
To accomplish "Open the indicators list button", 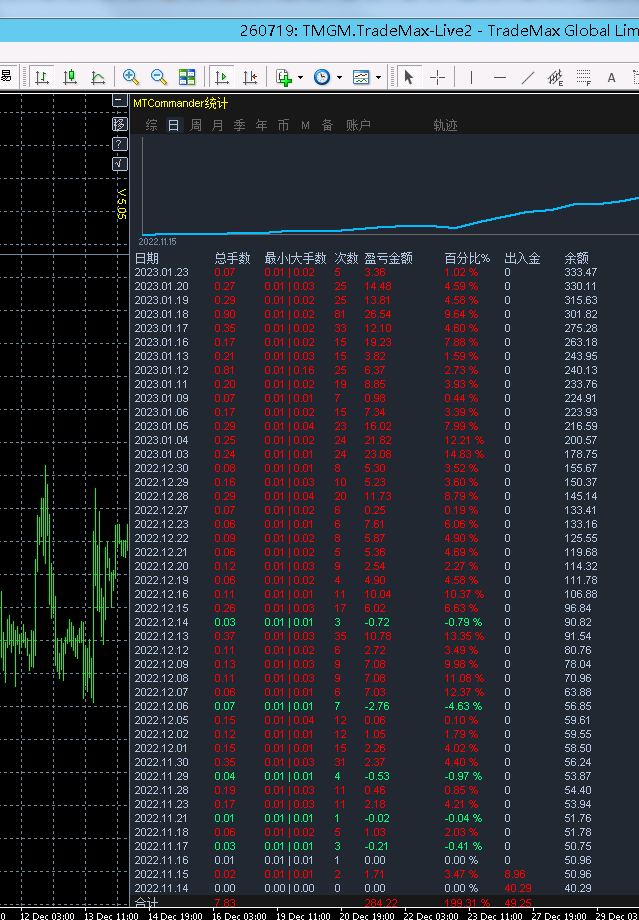I will [x=284, y=77].
